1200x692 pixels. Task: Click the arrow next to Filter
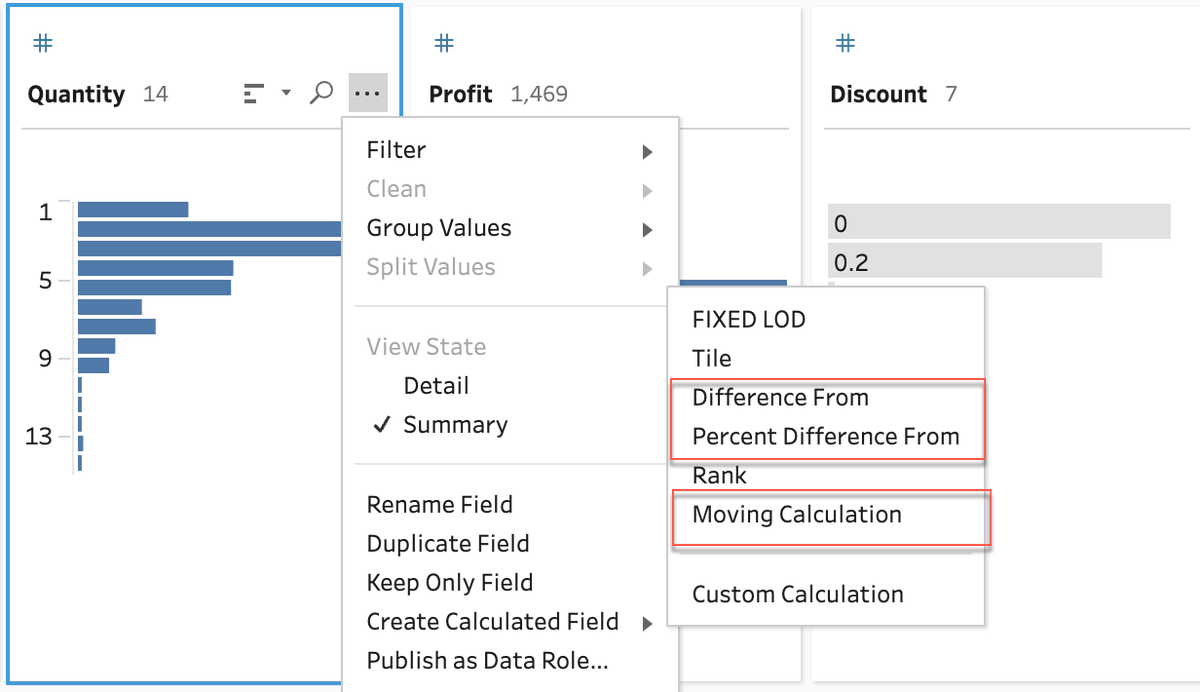point(647,152)
